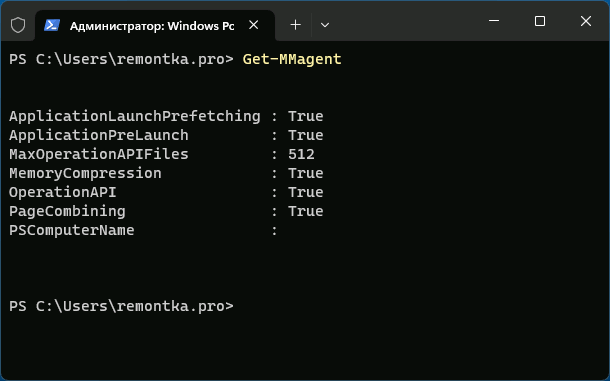The height and width of the screenshot is (381, 610).
Task: Click the MemoryCompression property name
Action: (85, 173)
